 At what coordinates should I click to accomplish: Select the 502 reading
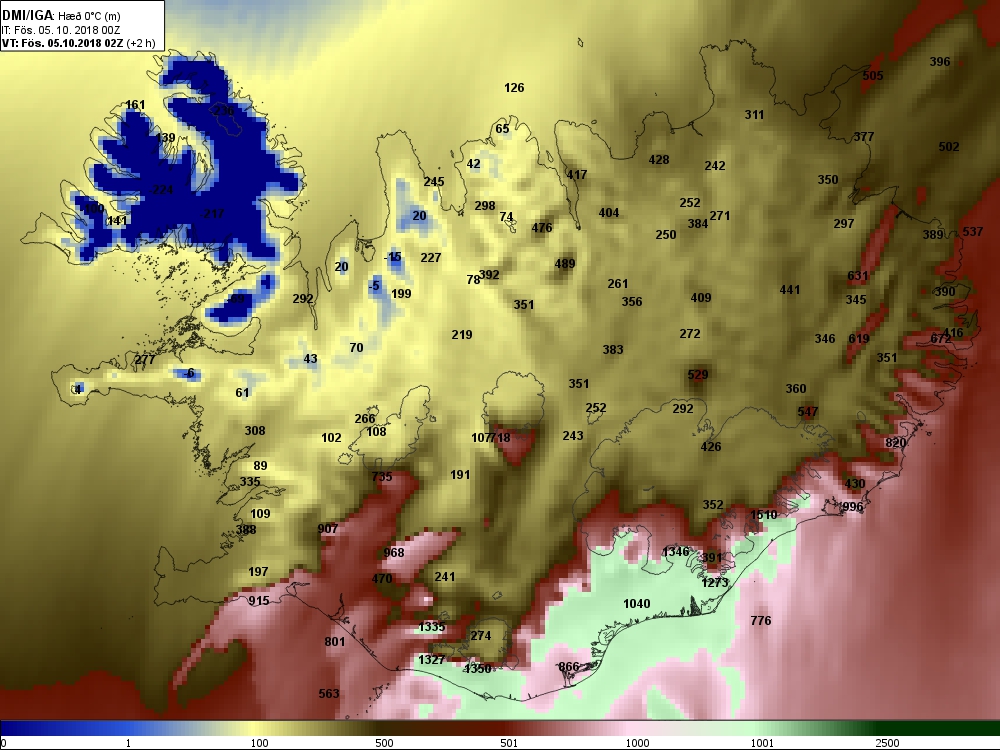click(948, 147)
